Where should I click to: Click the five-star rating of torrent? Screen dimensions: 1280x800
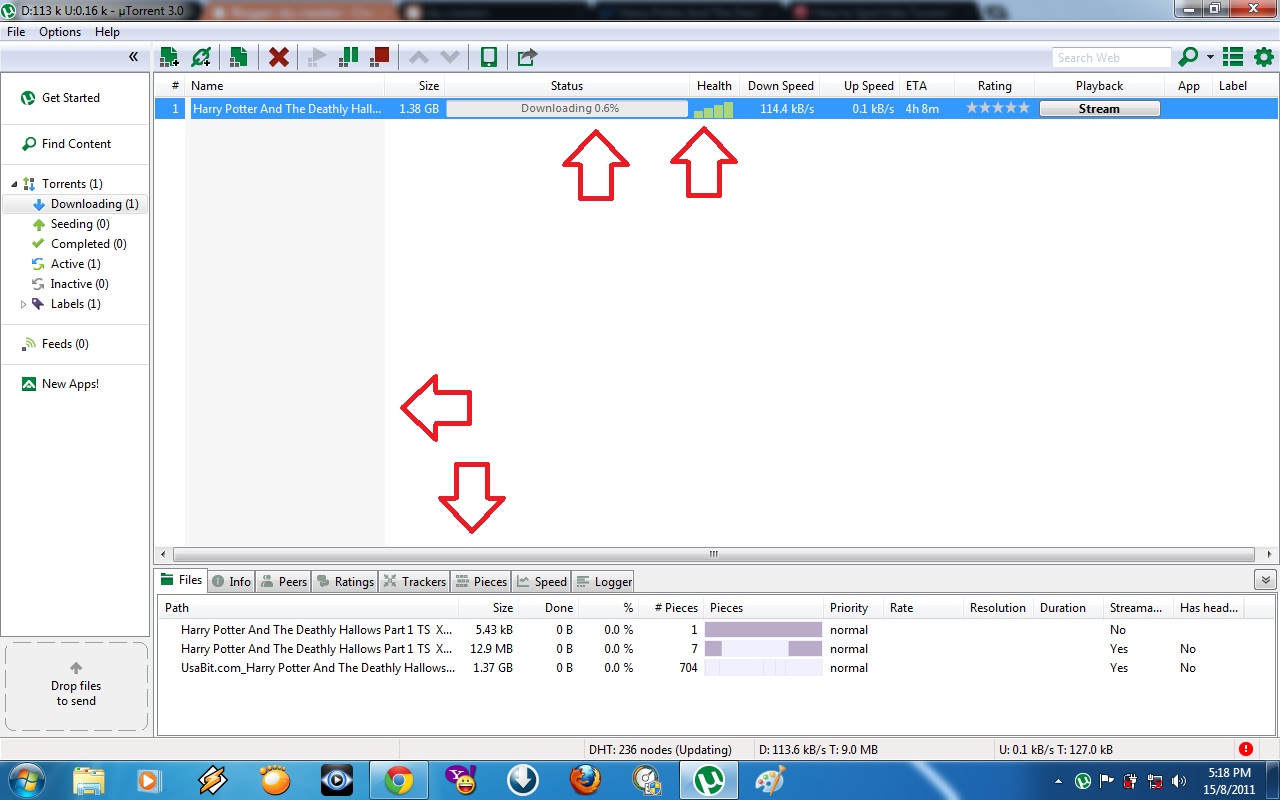[x=997, y=108]
